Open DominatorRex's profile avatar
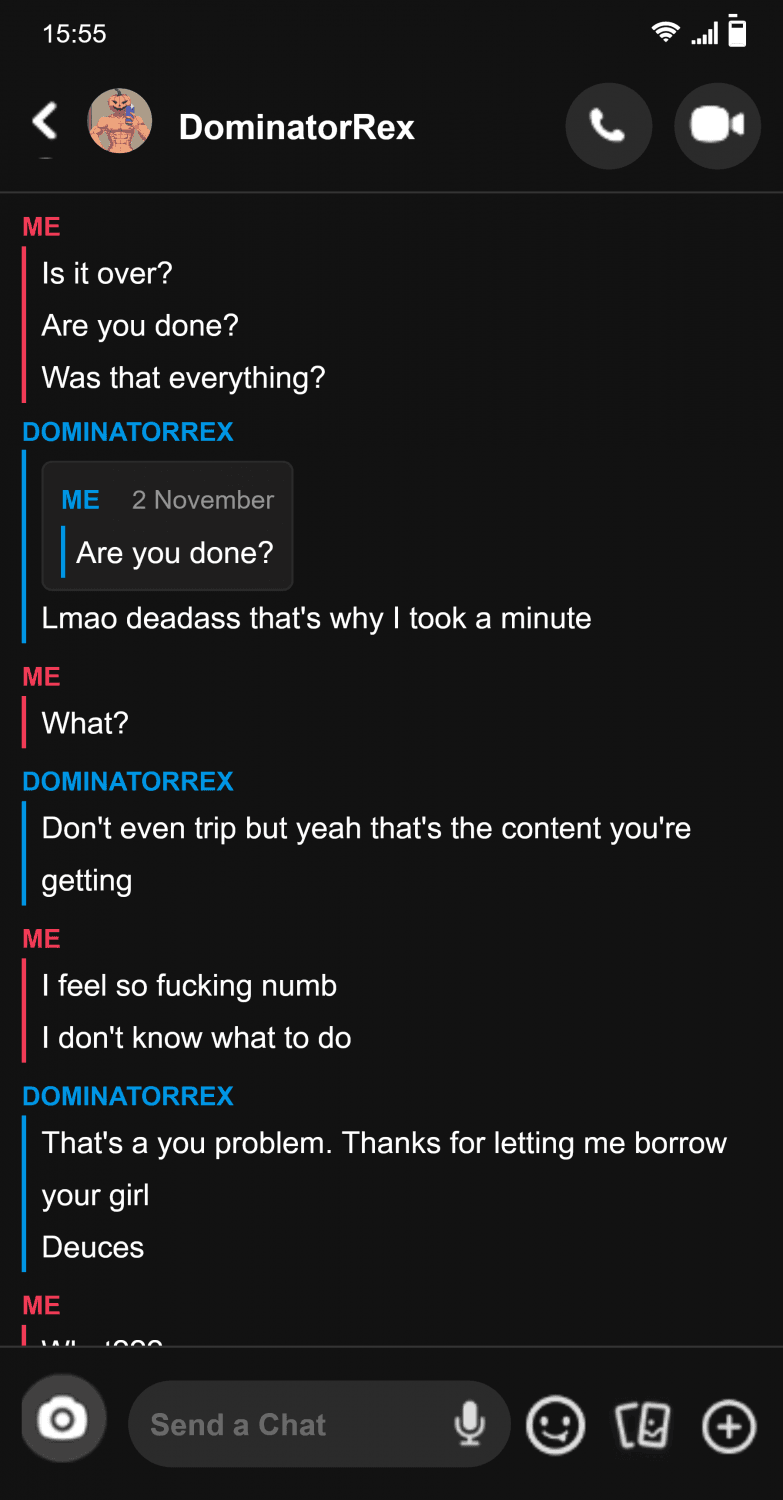 click(120, 122)
